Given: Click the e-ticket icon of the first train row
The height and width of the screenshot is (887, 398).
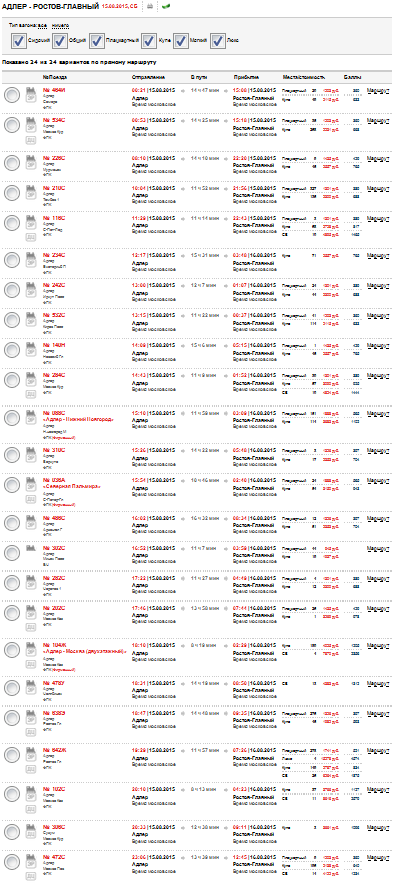Looking at the screenshot, I should (x=31, y=94).
